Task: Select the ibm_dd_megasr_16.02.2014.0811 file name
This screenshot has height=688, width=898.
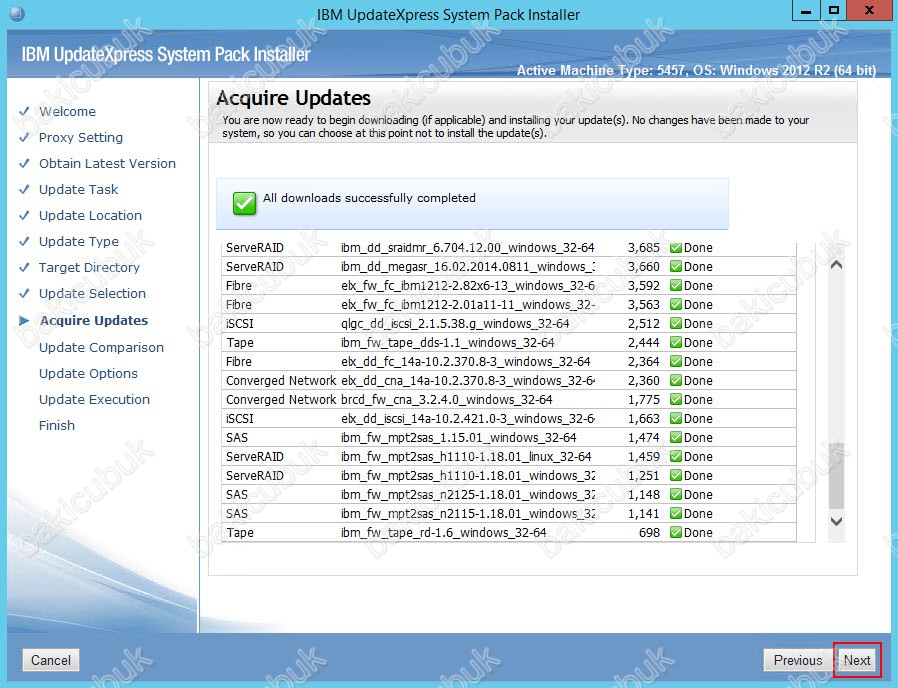Action: 467,266
